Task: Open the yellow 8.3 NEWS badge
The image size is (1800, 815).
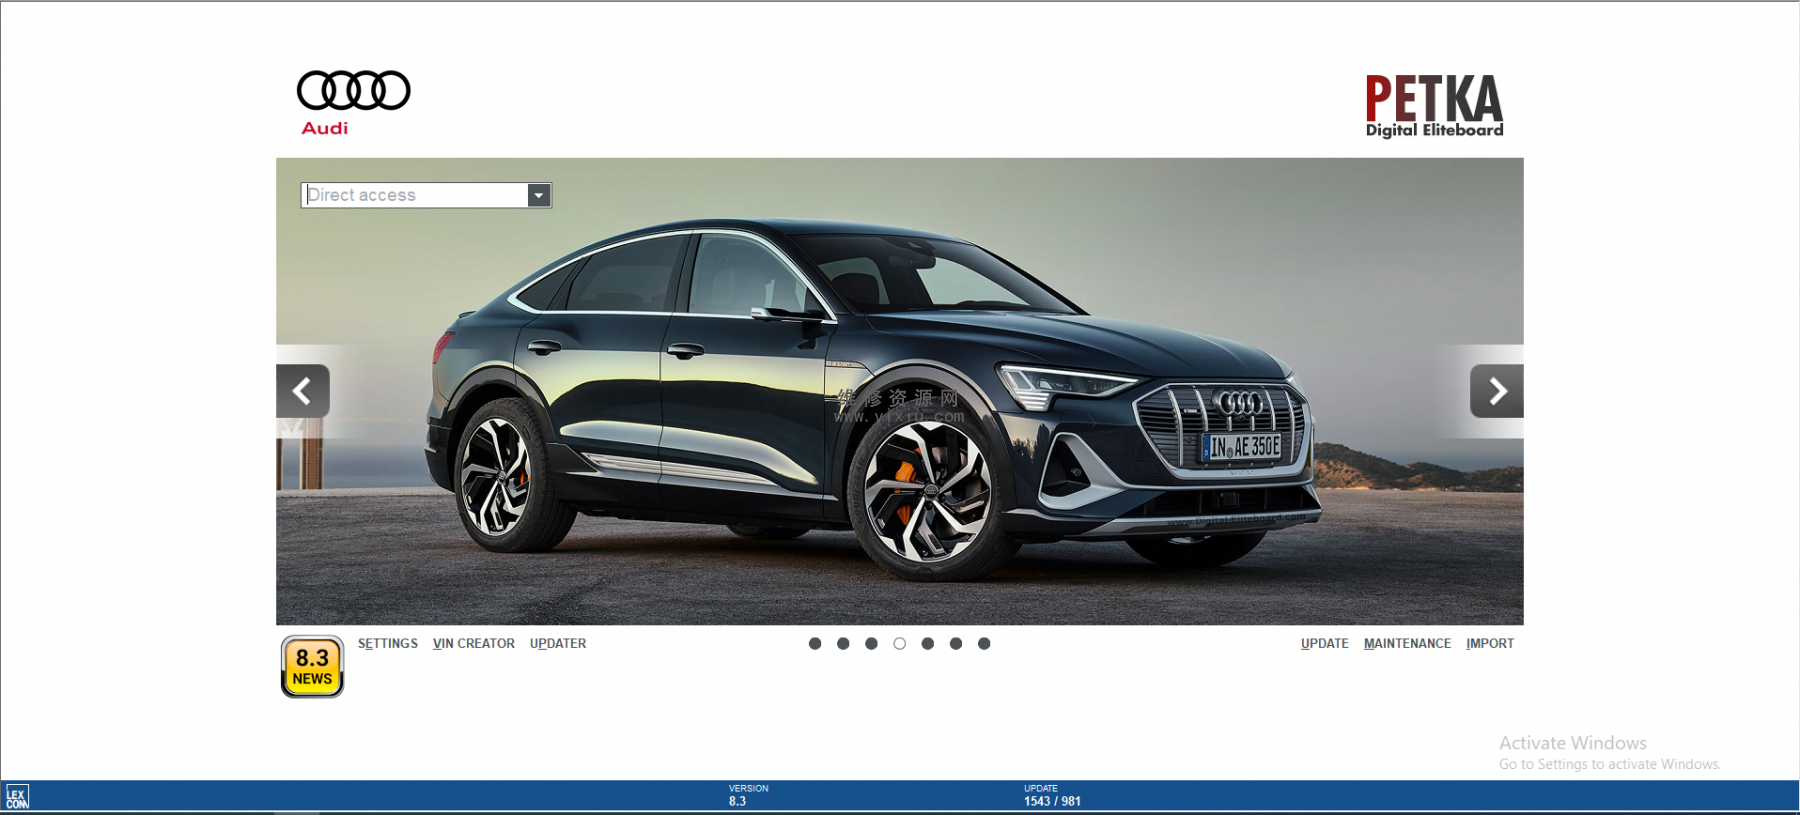Action: (312, 666)
